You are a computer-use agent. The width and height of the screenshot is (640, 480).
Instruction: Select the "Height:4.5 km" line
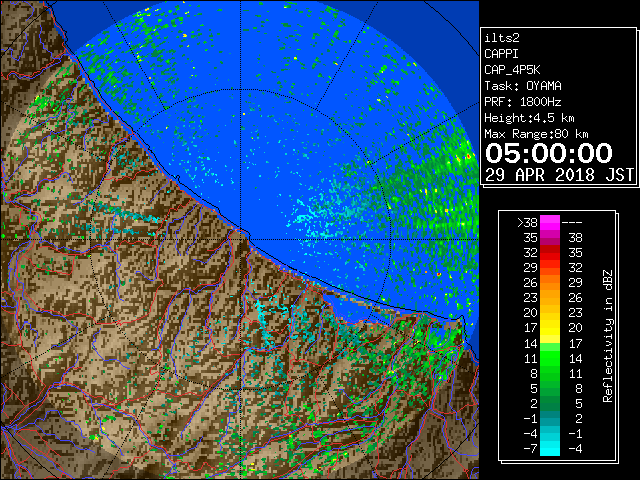(x=529, y=118)
